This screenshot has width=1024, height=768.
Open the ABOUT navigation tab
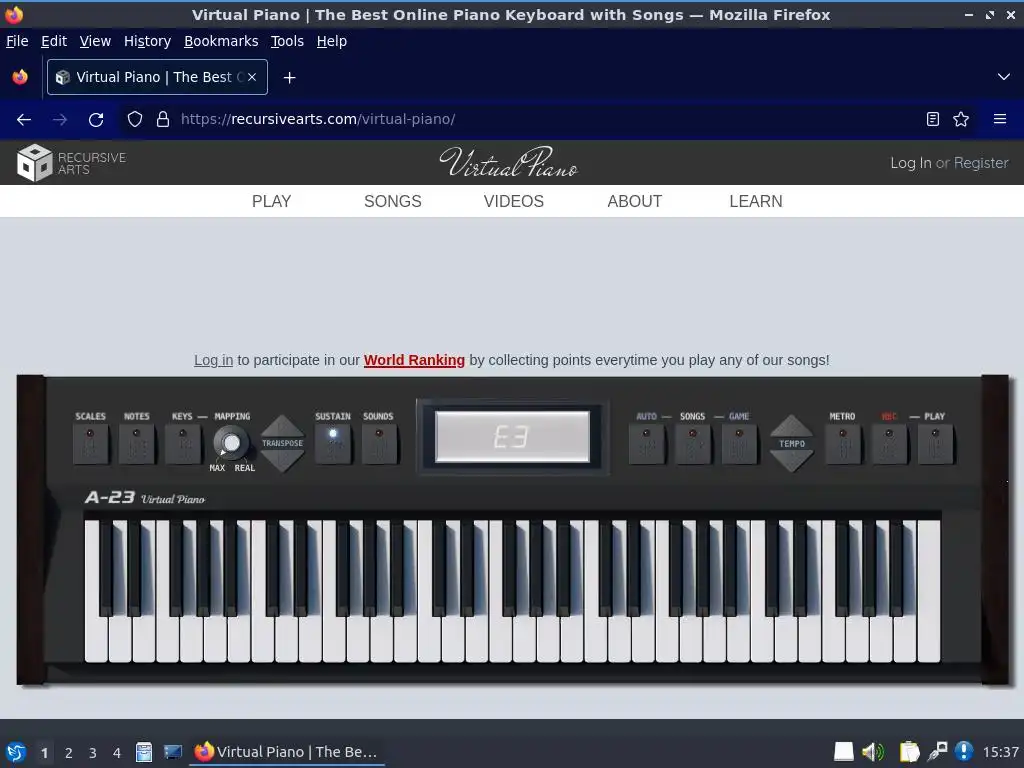635,201
